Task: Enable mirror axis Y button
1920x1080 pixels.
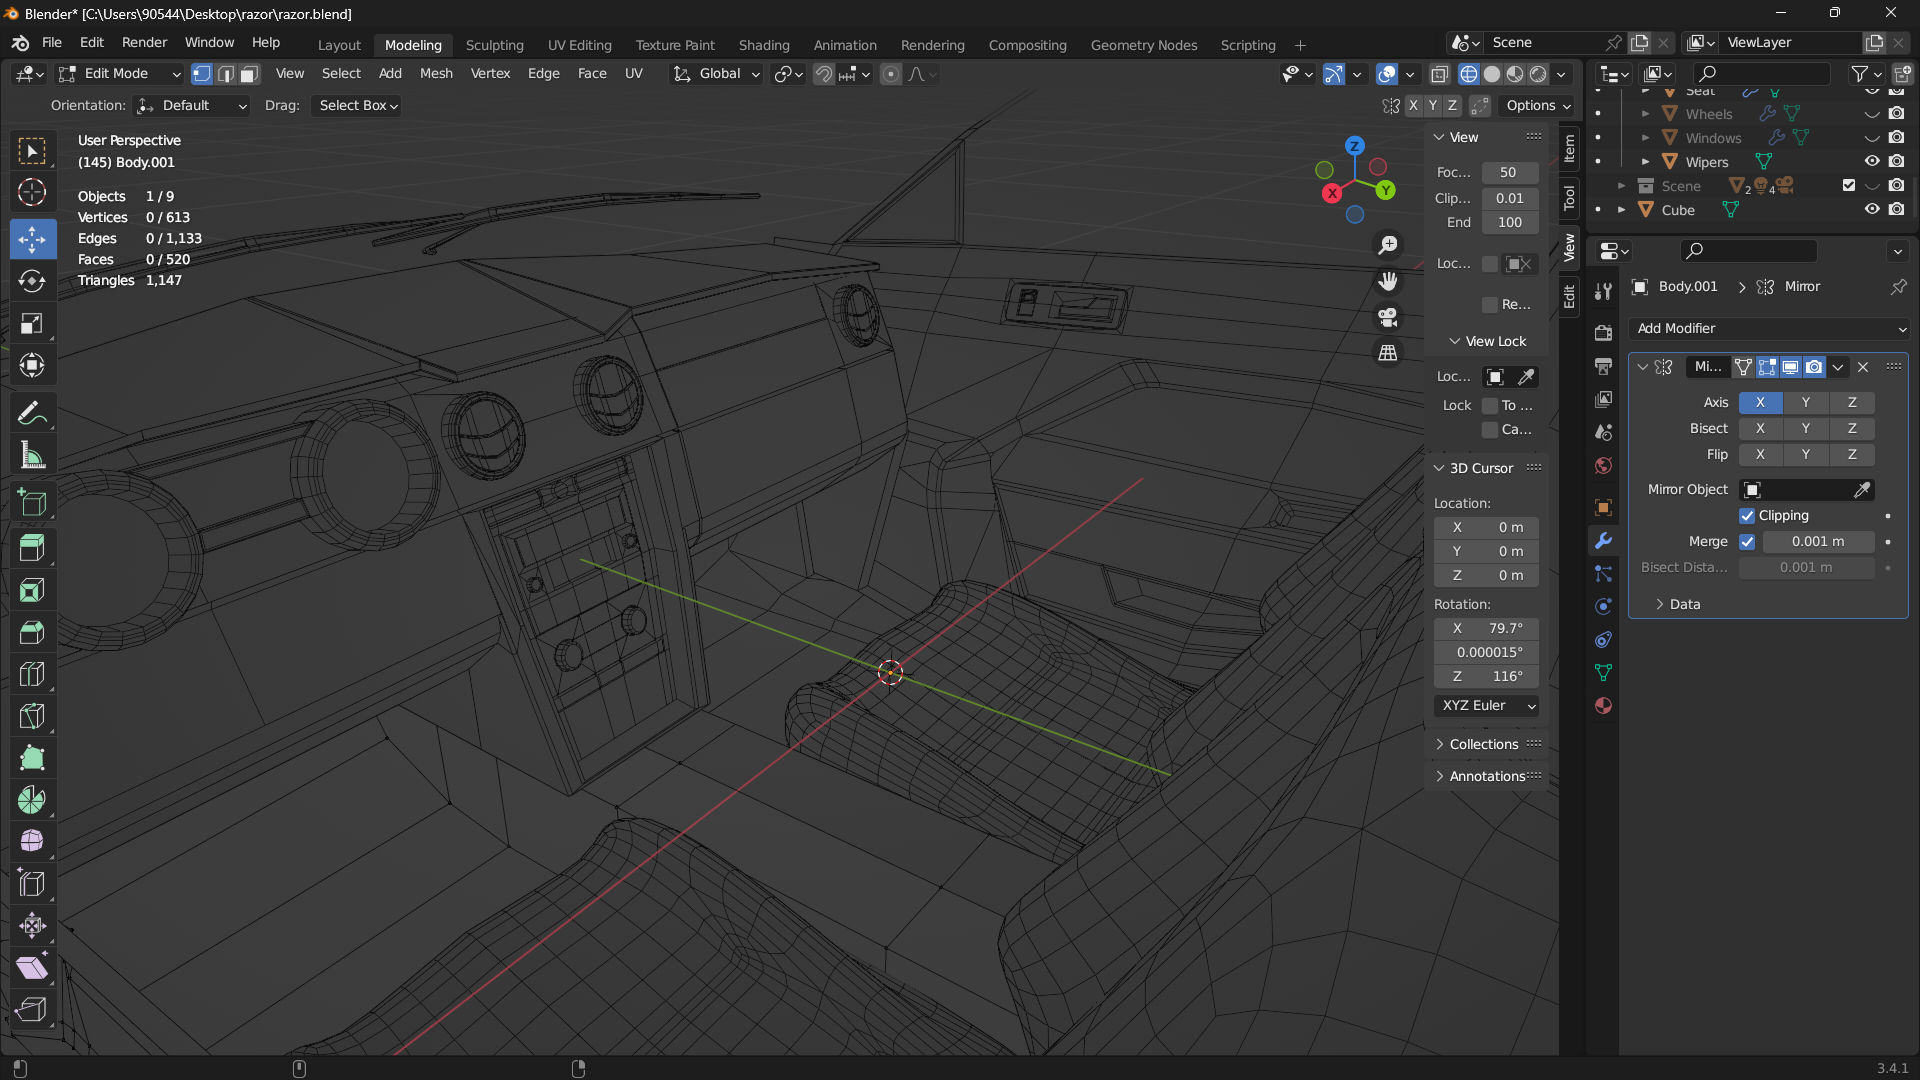Action: pos(1805,403)
